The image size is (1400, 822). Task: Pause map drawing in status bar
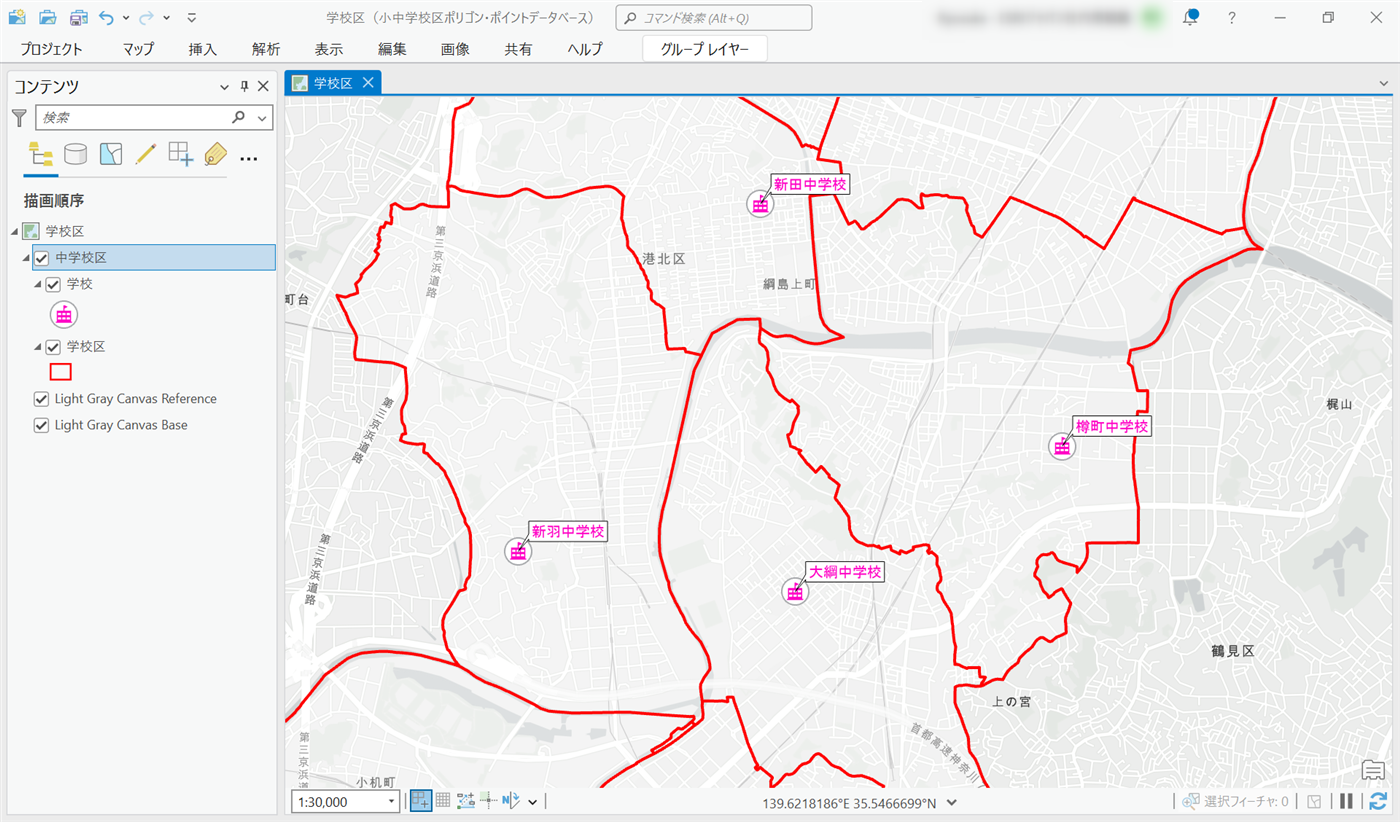pyautogui.click(x=1347, y=801)
